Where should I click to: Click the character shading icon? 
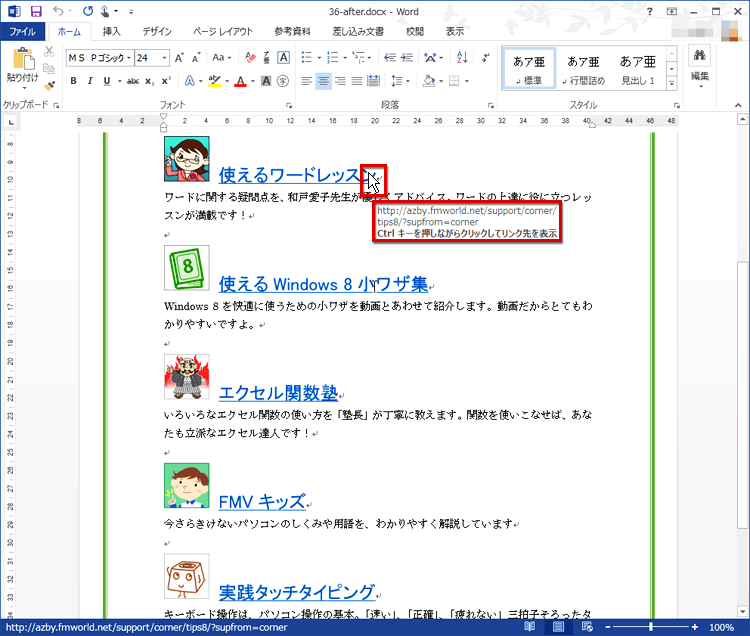point(266,81)
